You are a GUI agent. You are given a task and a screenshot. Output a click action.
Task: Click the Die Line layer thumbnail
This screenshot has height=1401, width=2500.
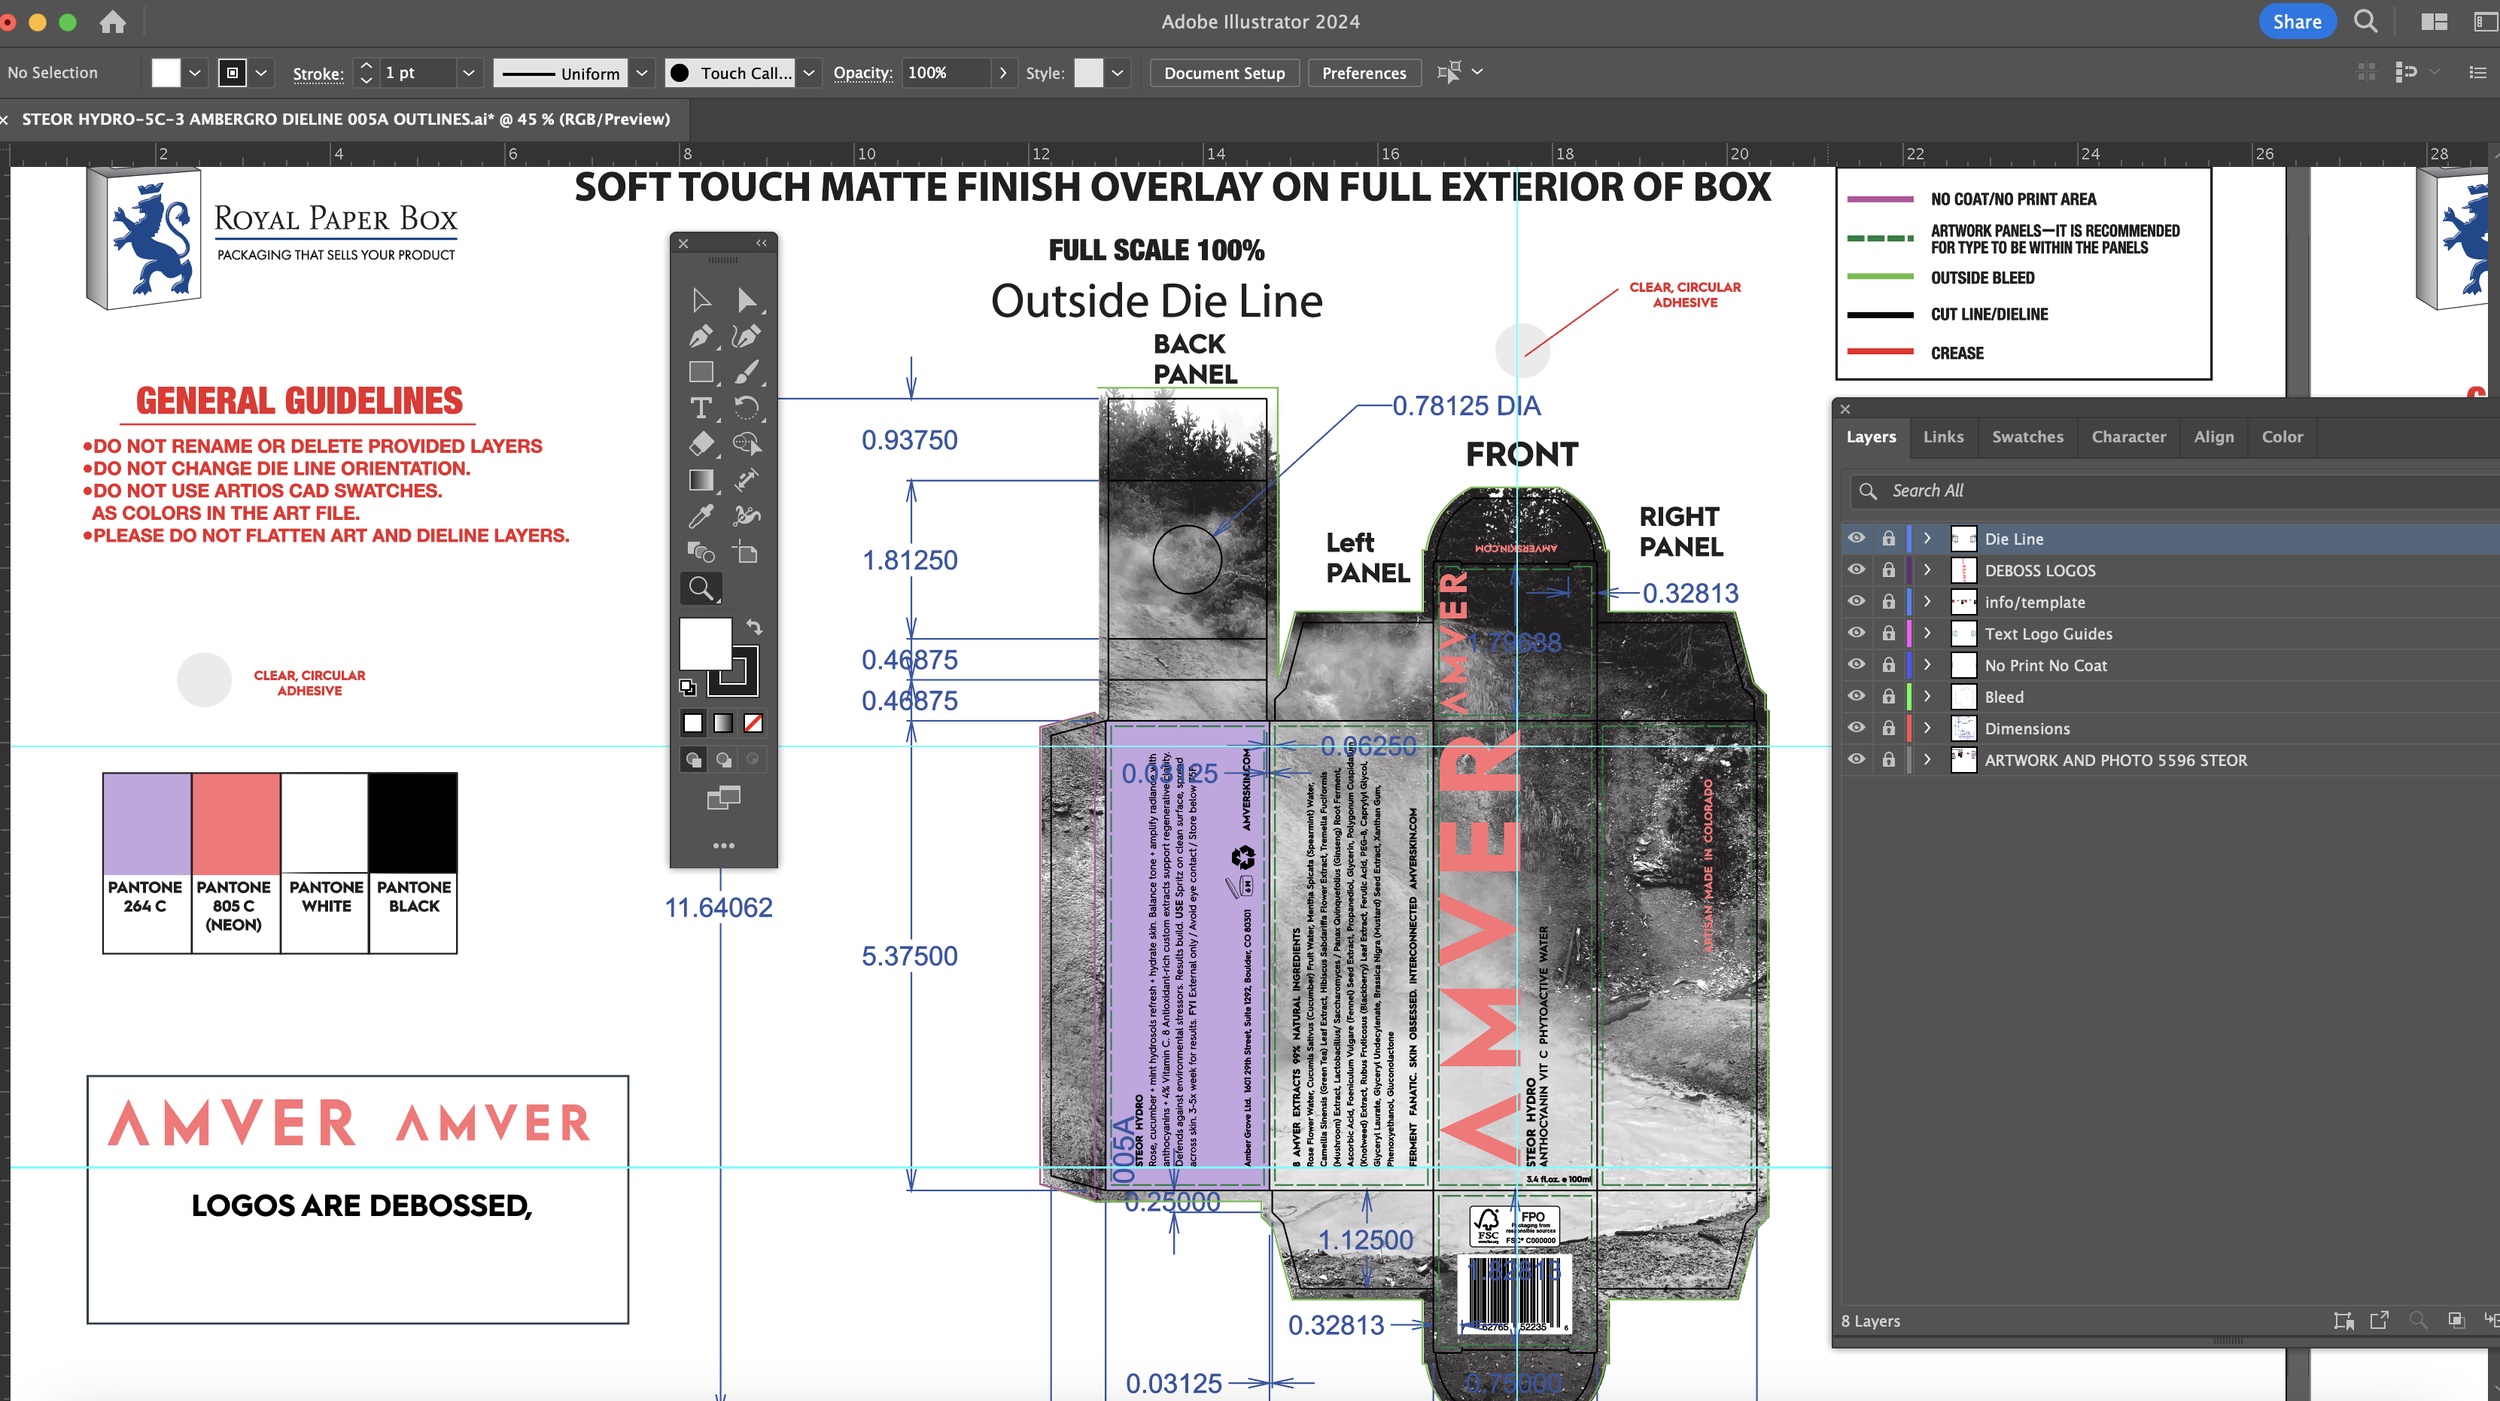pyautogui.click(x=1963, y=538)
